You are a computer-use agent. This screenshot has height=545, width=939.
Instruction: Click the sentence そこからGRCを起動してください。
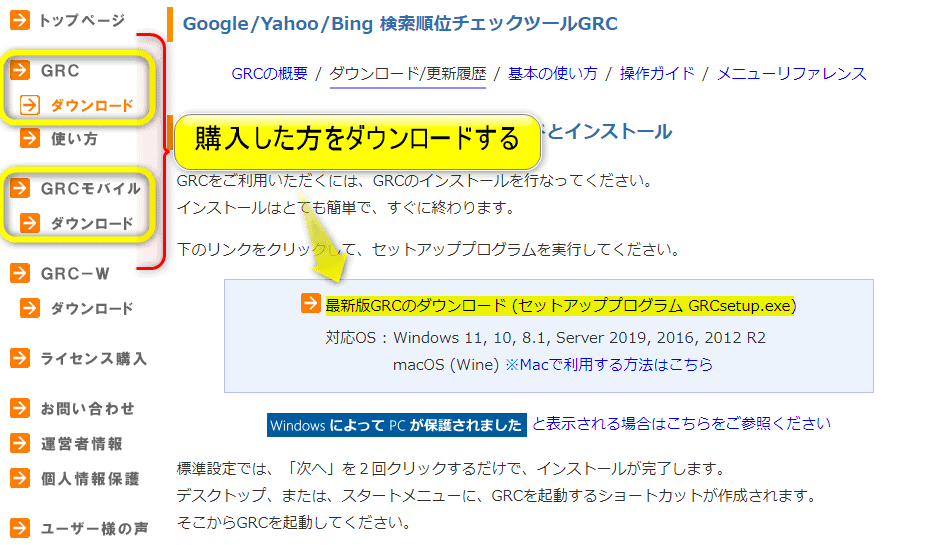point(295,522)
